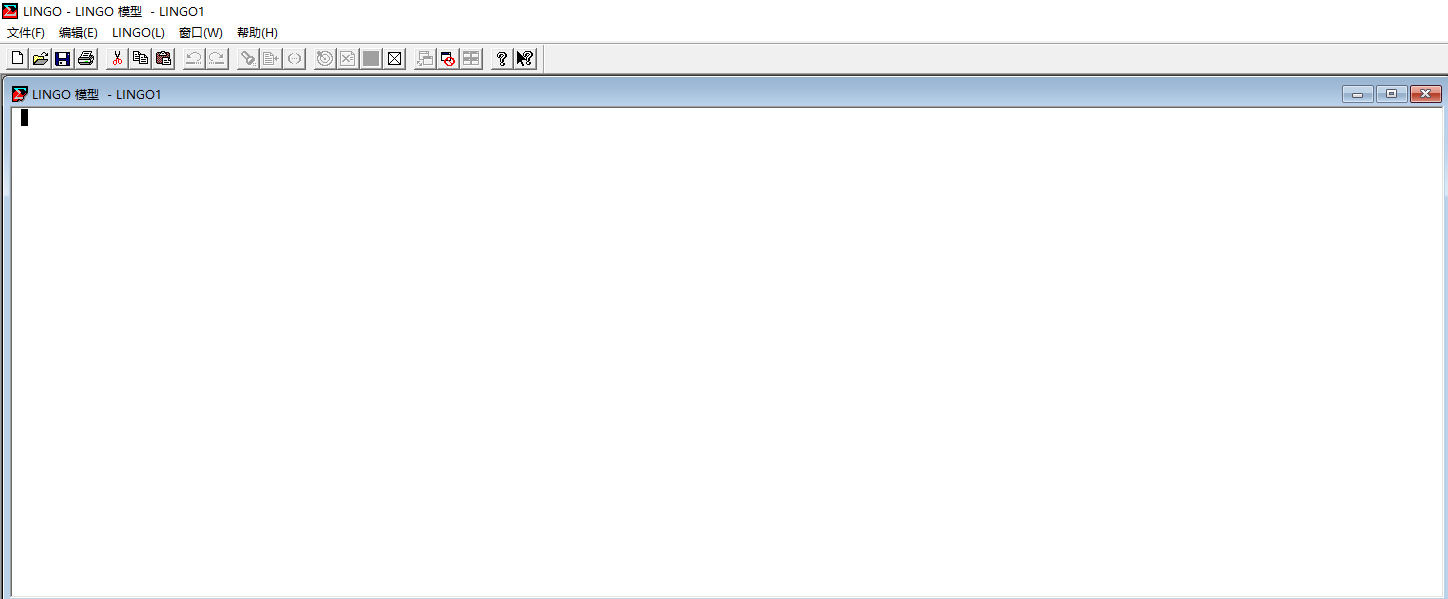1448x599 pixels.
Task: Print the model with the printer icon
Action: 86,59
